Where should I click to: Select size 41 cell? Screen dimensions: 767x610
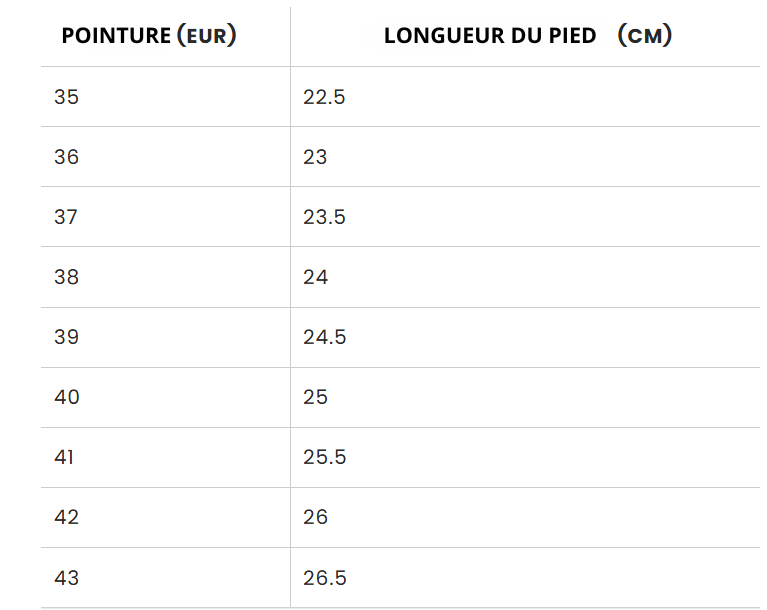(166, 457)
